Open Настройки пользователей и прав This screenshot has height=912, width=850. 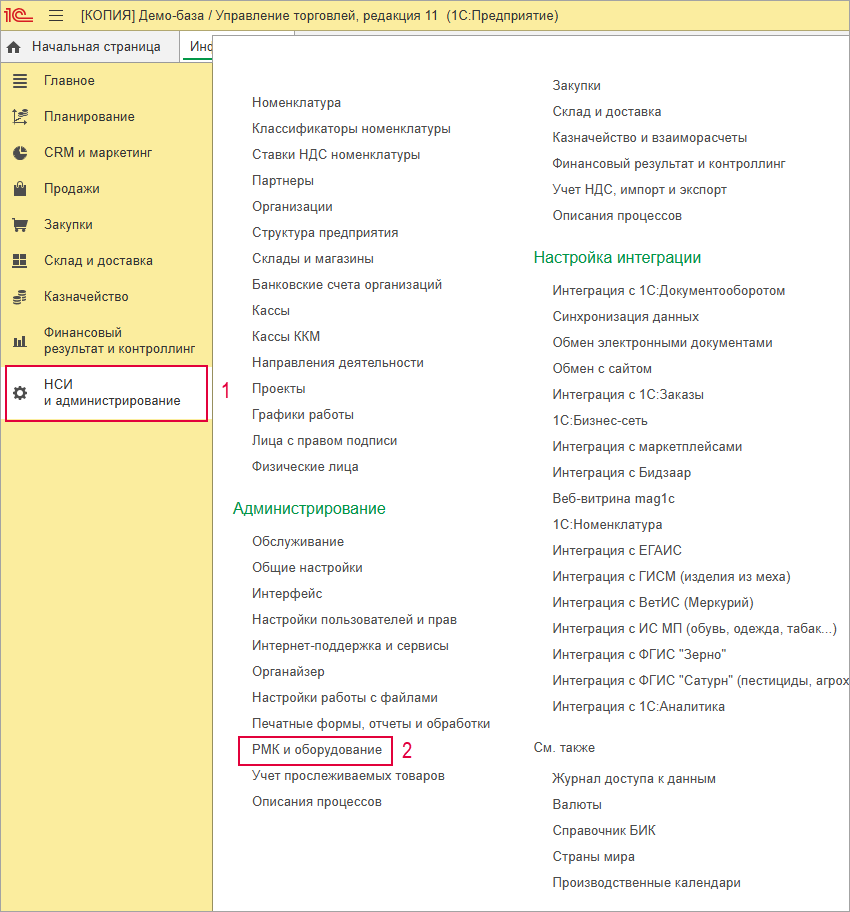354,620
